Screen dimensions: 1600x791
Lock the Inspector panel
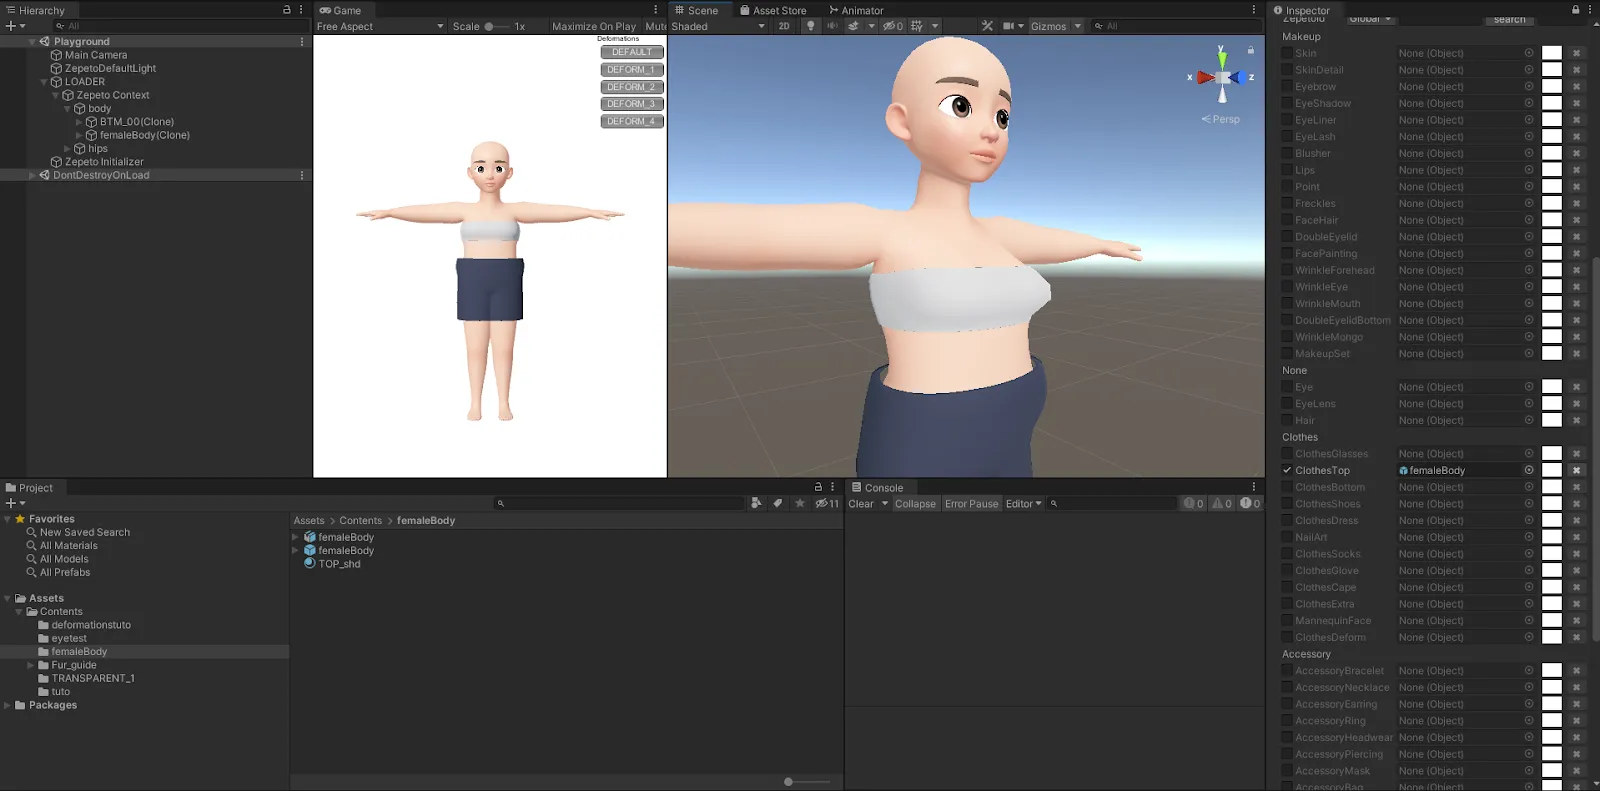[x=1576, y=10]
